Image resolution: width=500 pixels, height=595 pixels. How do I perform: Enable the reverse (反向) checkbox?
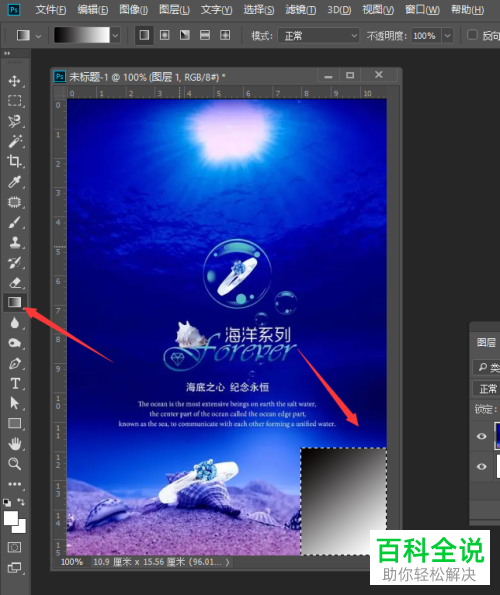[472, 35]
